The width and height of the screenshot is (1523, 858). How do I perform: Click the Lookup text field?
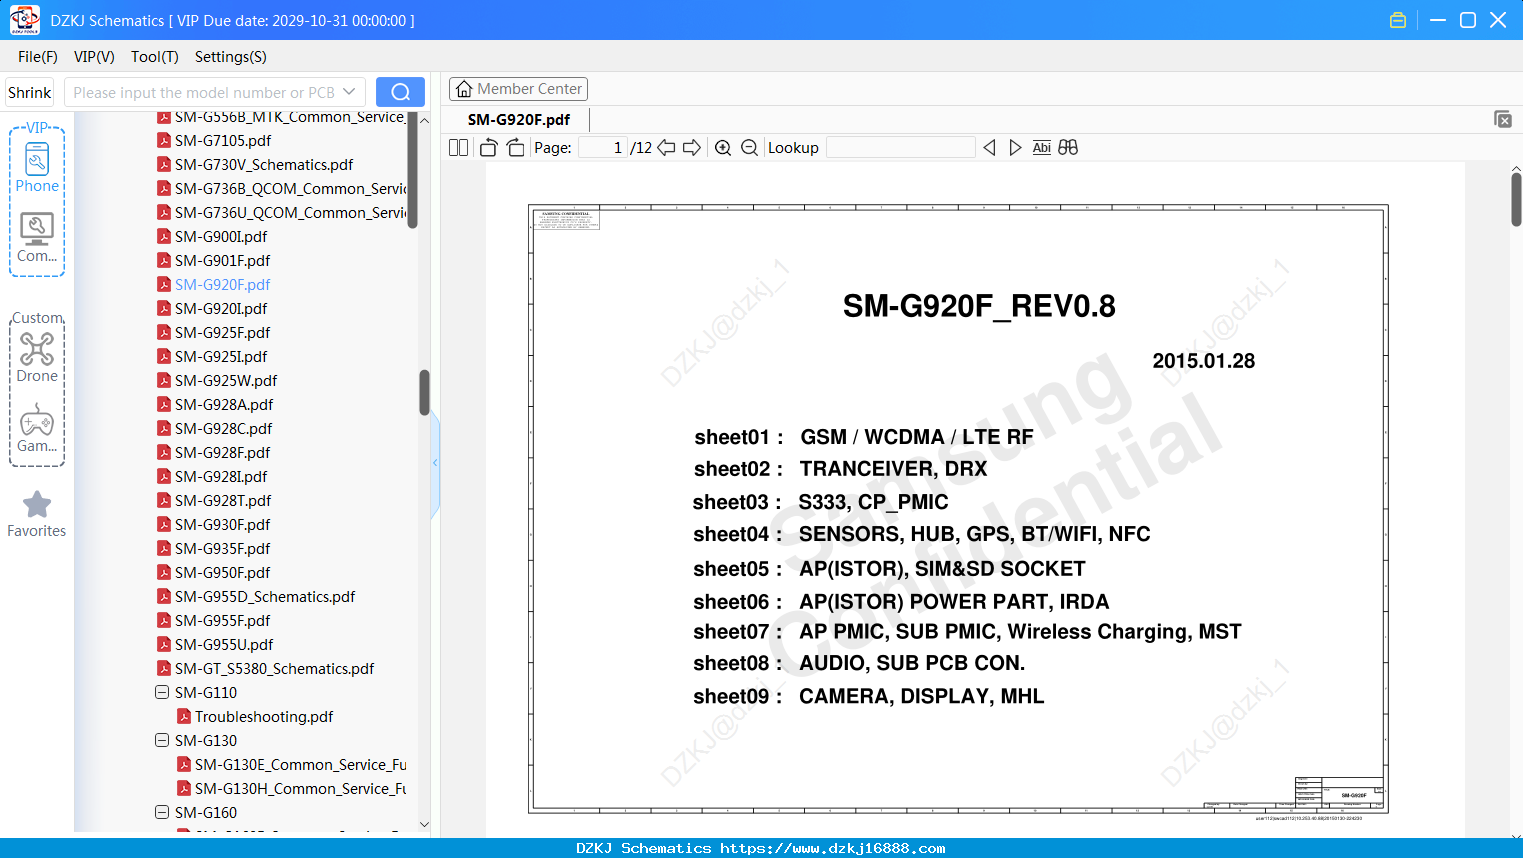901,148
